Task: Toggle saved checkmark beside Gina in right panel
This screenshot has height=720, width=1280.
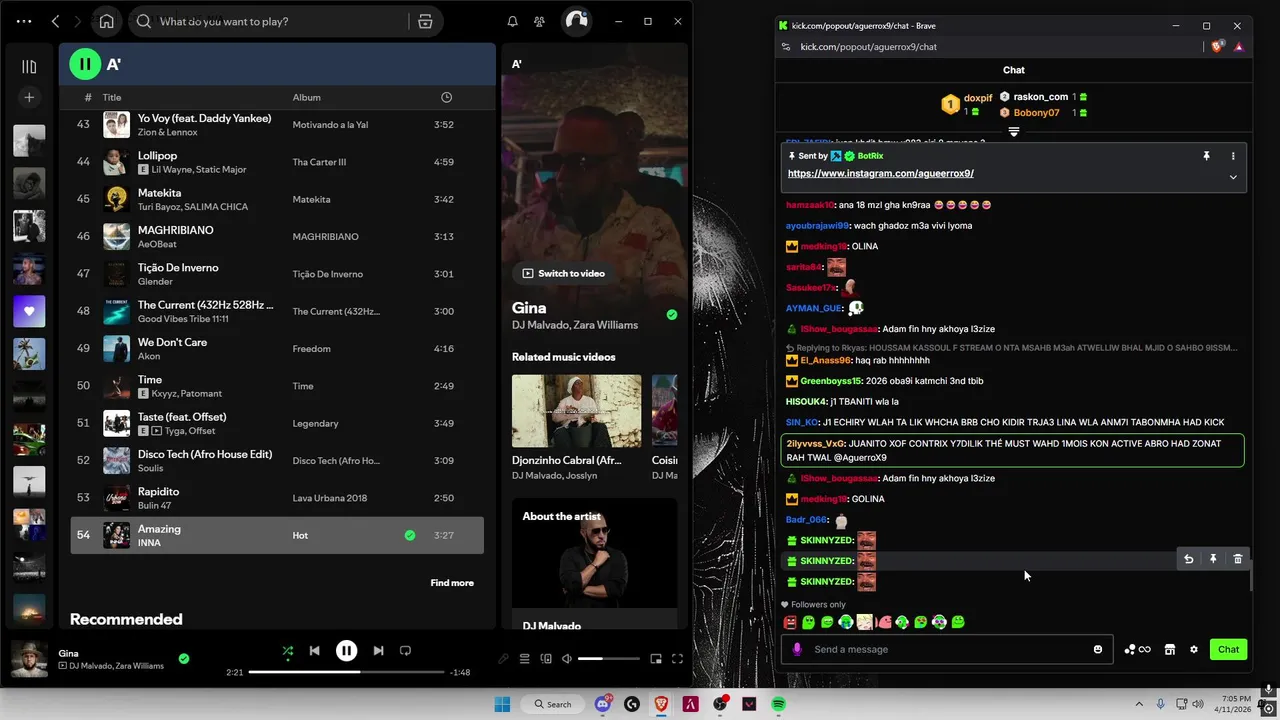Action: [672, 314]
